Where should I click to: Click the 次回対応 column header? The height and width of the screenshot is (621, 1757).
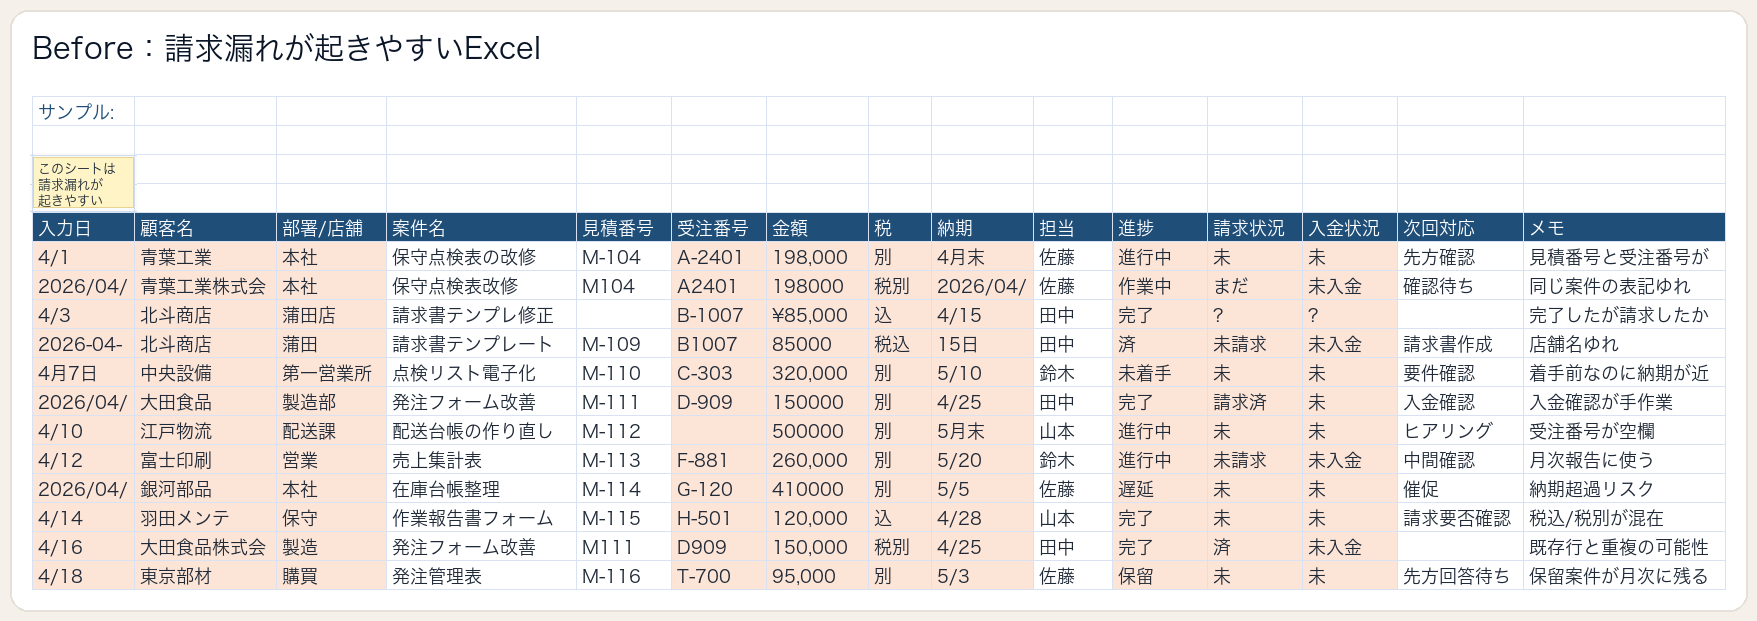click(1460, 228)
